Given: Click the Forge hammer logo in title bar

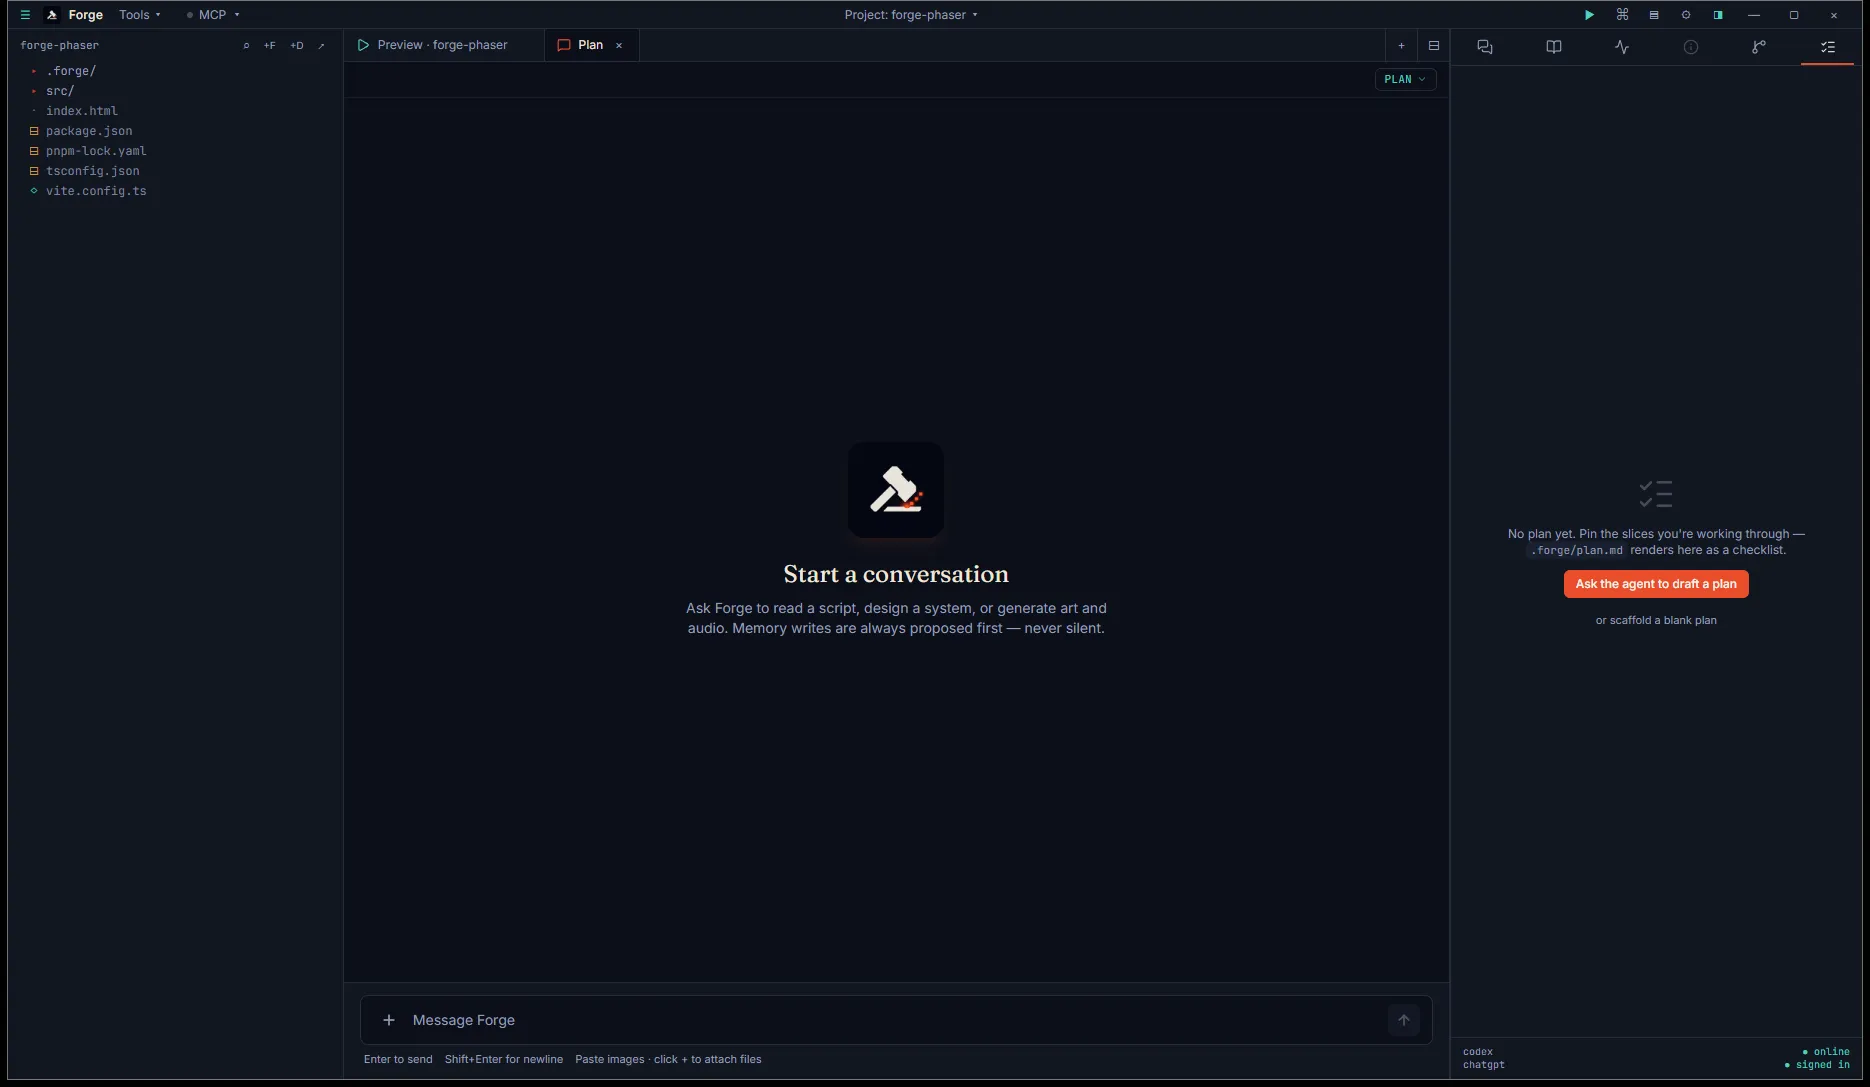Looking at the screenshot, I should pyautogui.click(x=52, y=15).
